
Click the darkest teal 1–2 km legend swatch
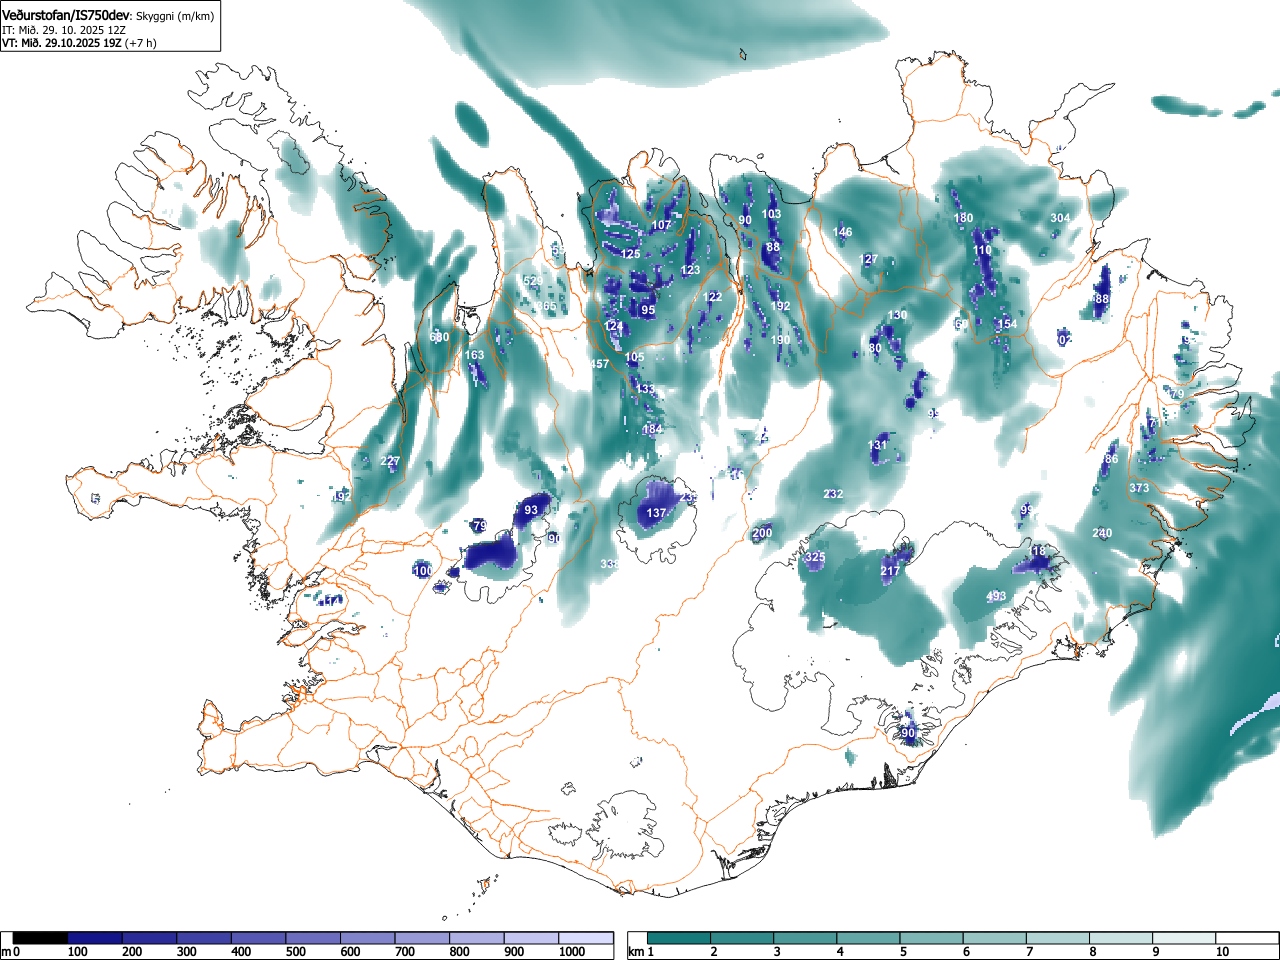pos(679,938)
